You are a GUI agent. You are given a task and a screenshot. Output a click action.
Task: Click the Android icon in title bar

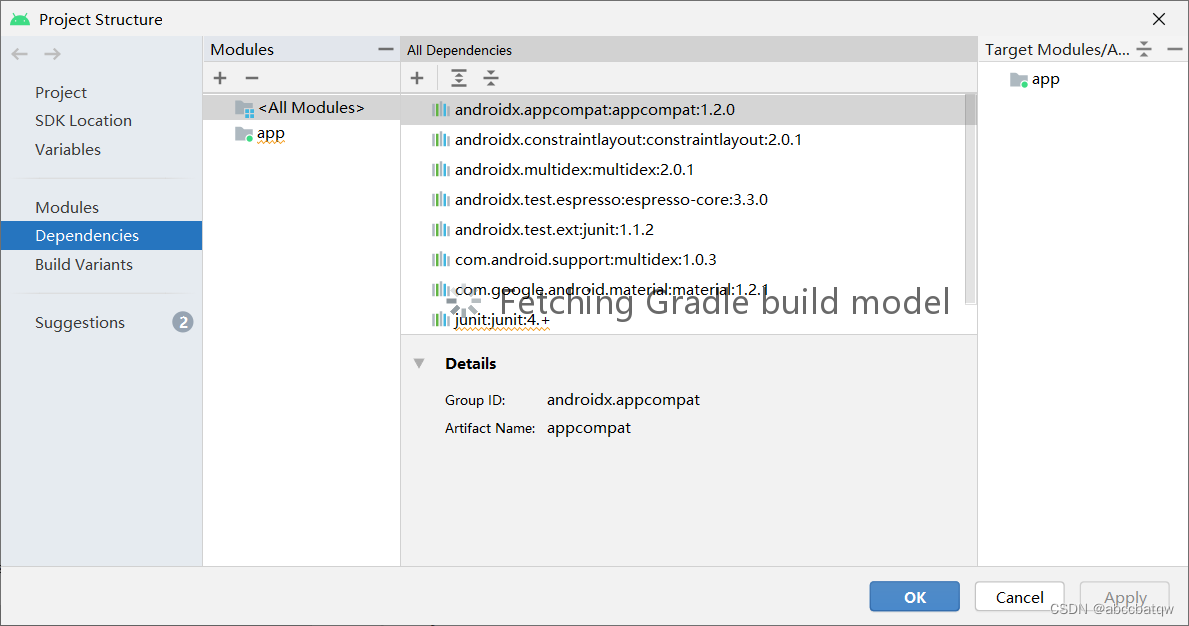pyautogui.click(x=20, y=19)
